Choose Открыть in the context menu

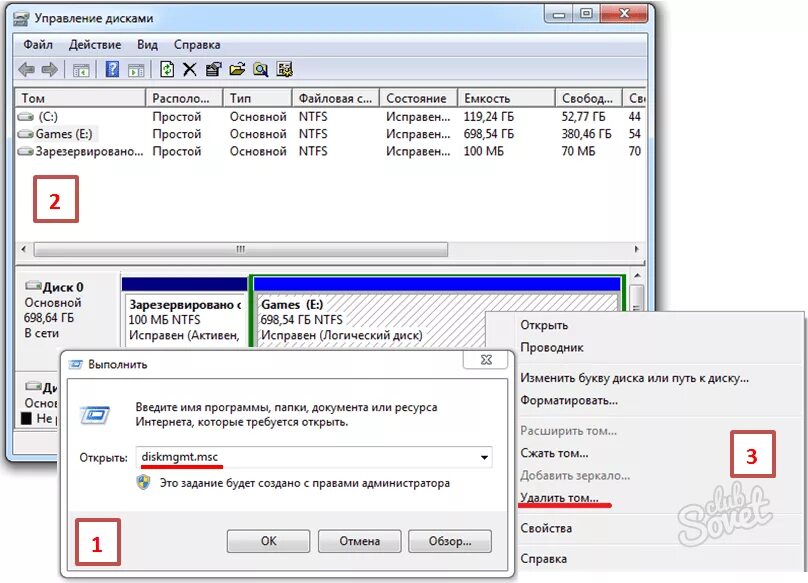coord(544,325)
